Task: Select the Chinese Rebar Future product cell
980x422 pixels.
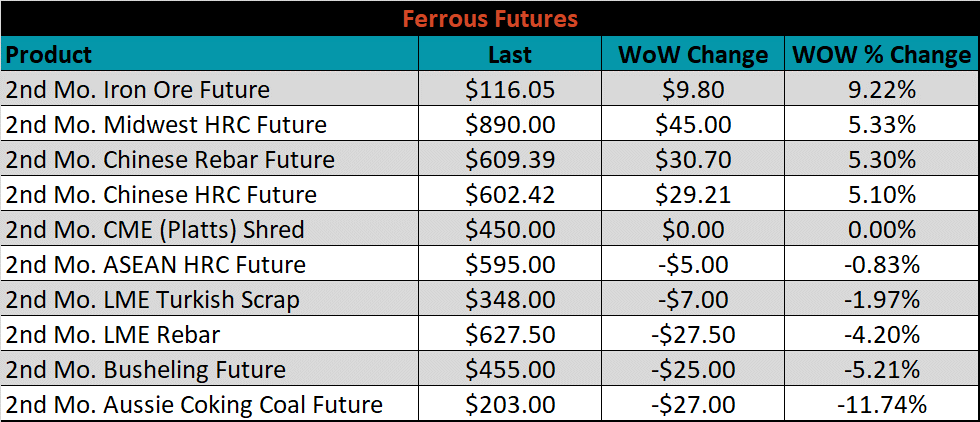Action: (210, 159)
